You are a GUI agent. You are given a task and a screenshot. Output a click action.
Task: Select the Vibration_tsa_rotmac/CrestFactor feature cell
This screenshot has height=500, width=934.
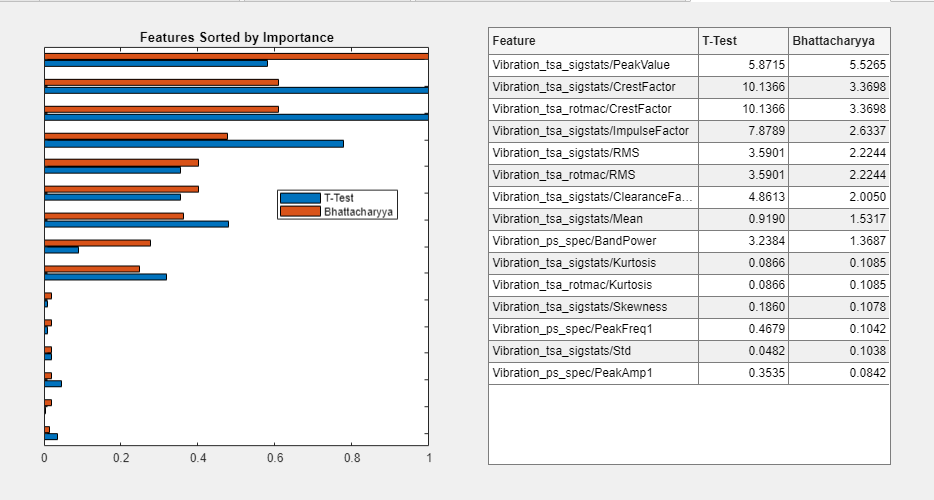coord(593,108)
